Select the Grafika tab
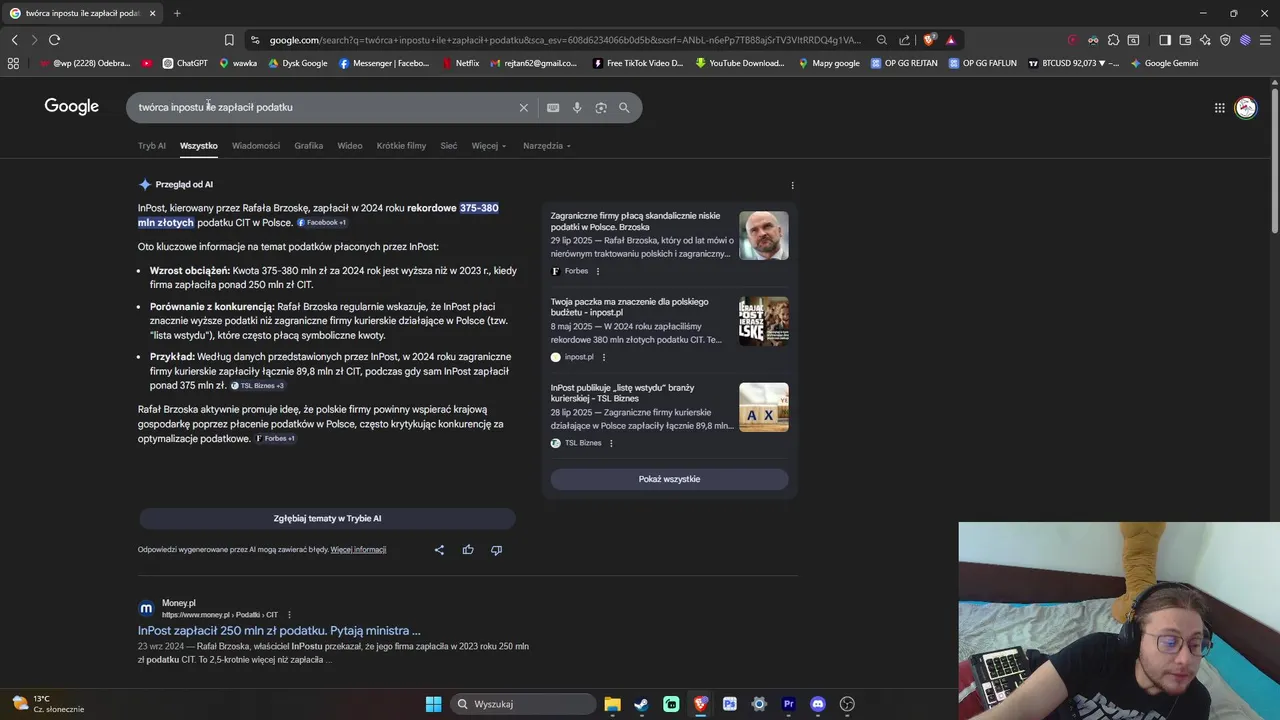1280x720 pixels. (x=308, y=146)
